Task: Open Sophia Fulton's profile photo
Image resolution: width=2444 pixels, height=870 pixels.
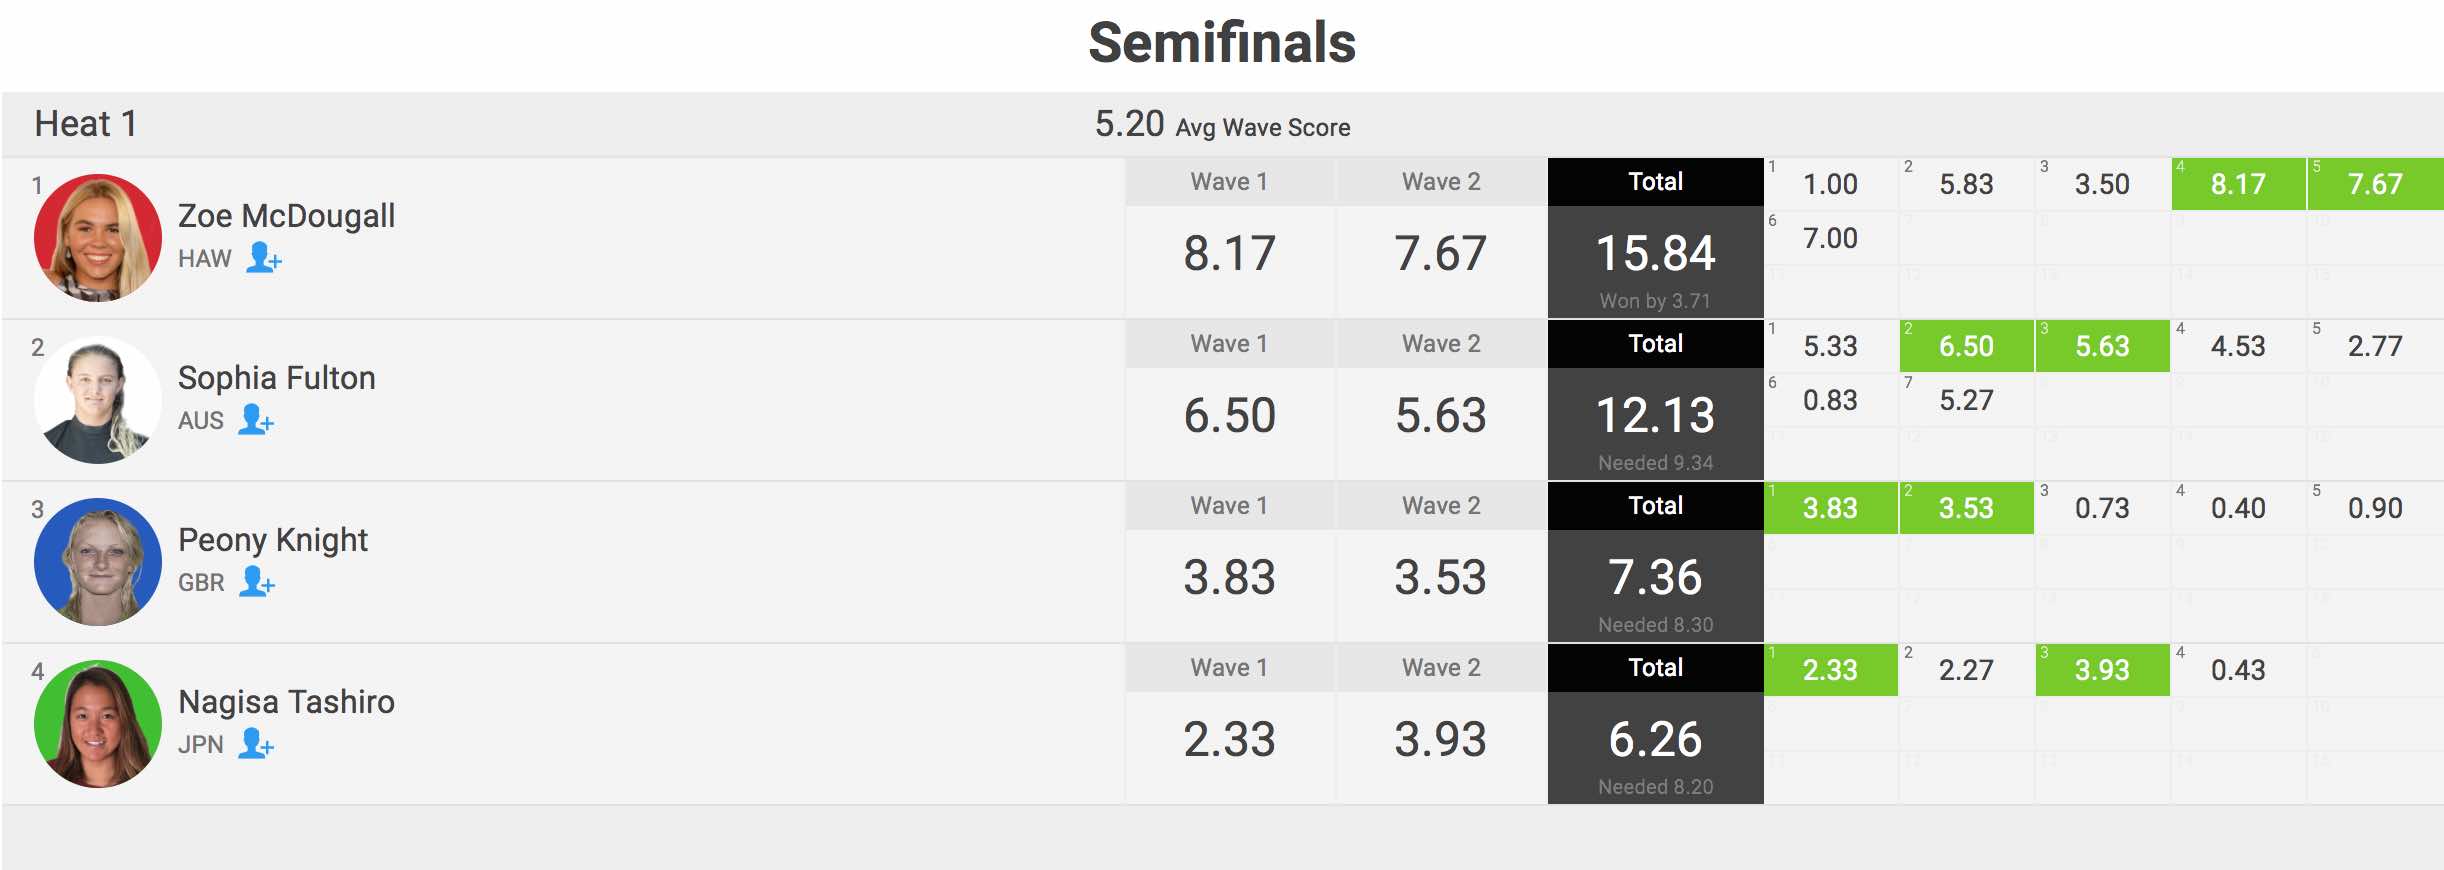Action: [98, 400]
